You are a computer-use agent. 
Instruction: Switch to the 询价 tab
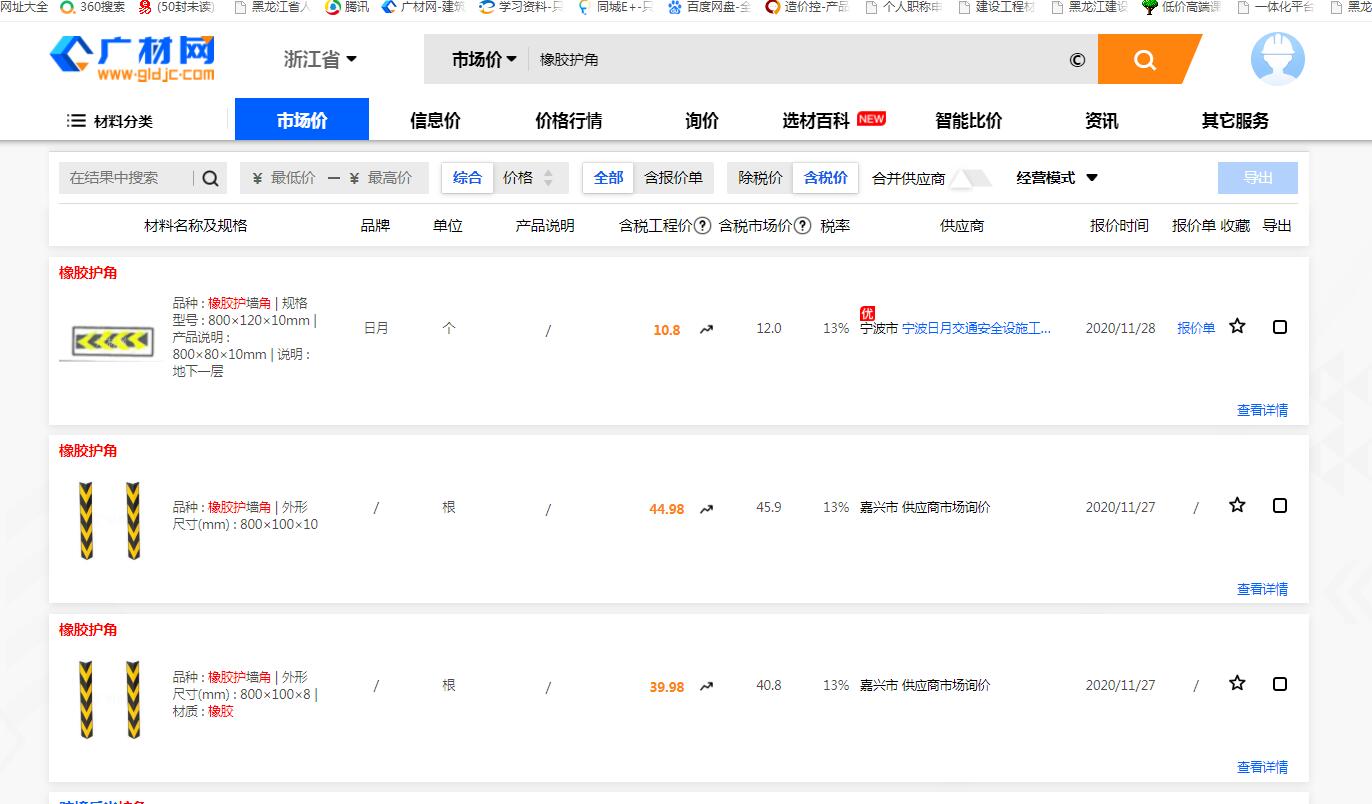point(702,121)
